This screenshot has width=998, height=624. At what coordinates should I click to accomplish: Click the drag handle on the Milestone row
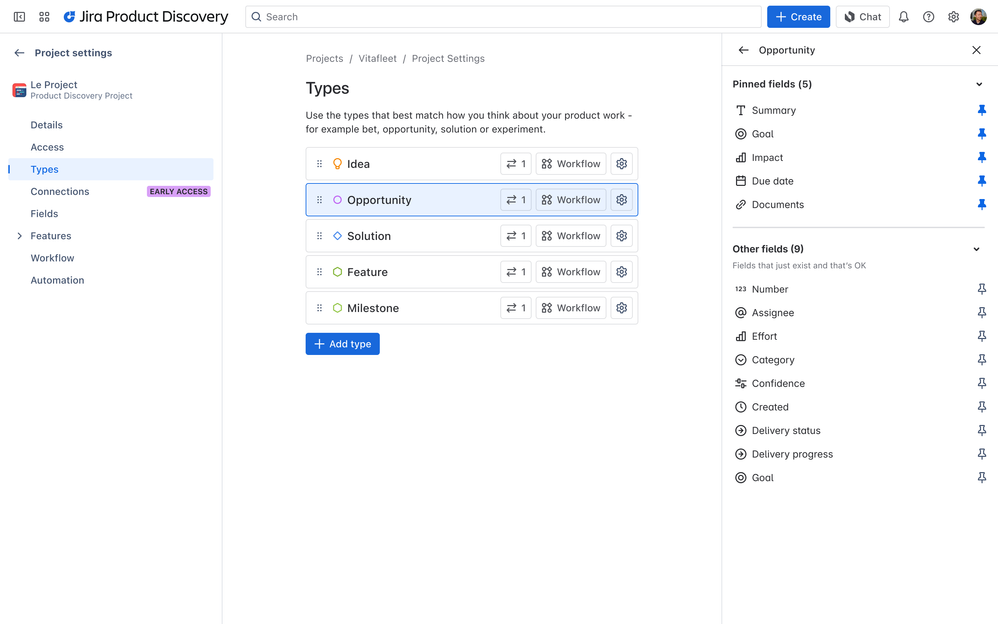320,308
